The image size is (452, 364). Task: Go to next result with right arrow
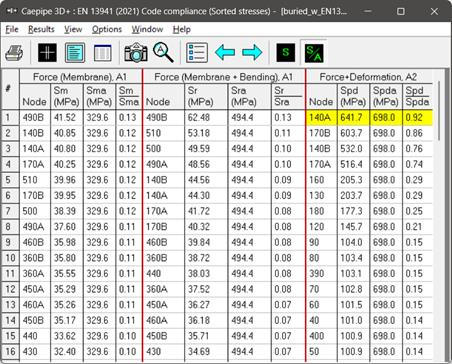click(x=252, y=53)
